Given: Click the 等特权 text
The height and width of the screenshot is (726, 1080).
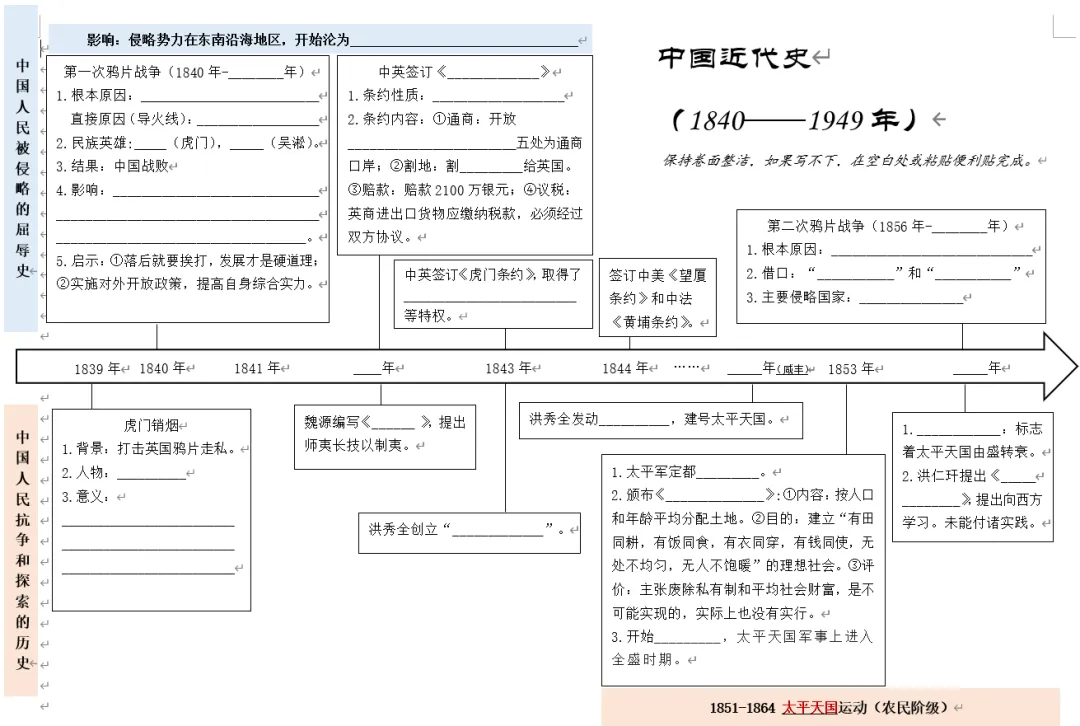Looking at the screenshot, I should point(428,315).
